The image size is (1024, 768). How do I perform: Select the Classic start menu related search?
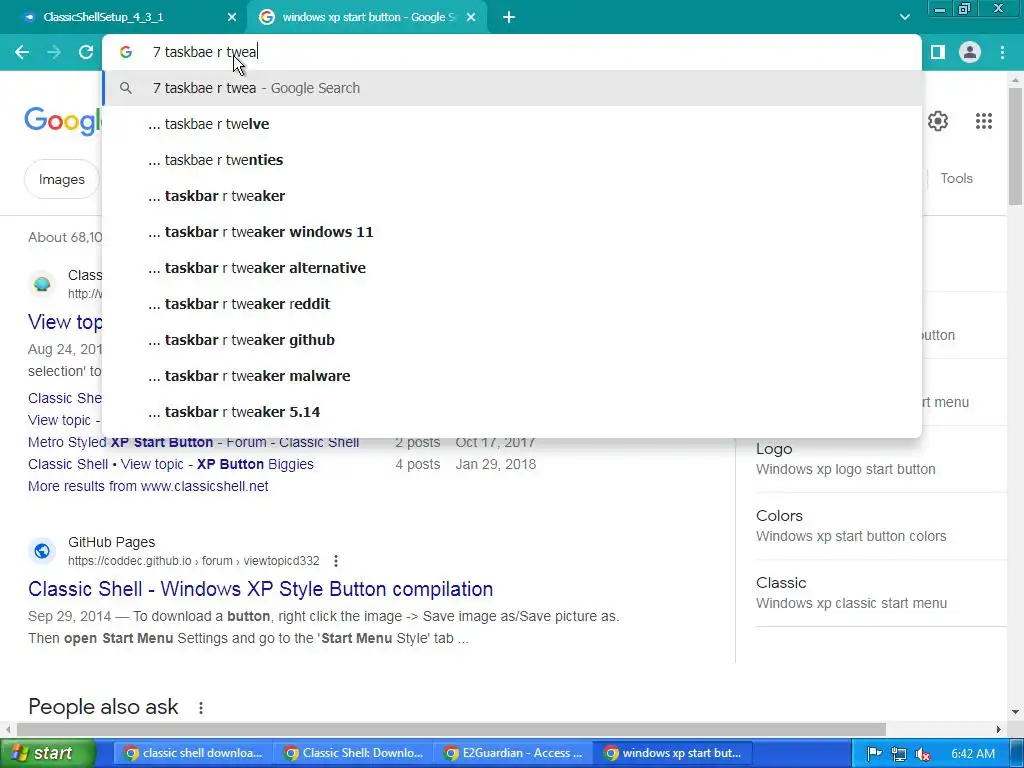click(880, 593)
